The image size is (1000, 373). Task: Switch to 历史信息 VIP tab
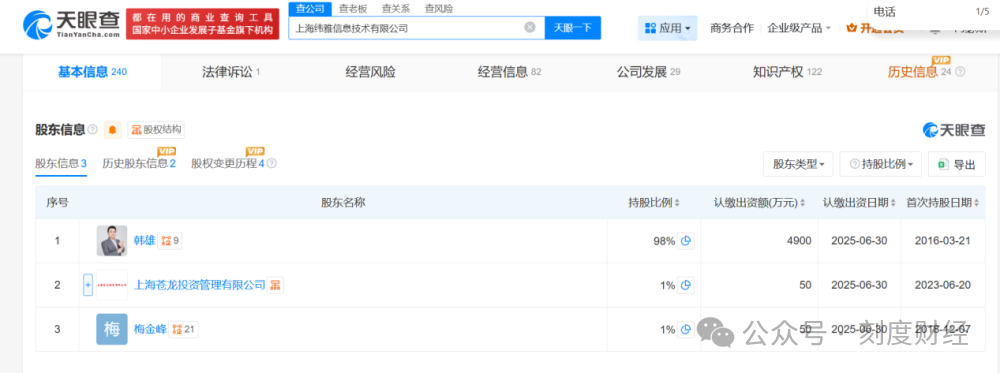[919, 72]
